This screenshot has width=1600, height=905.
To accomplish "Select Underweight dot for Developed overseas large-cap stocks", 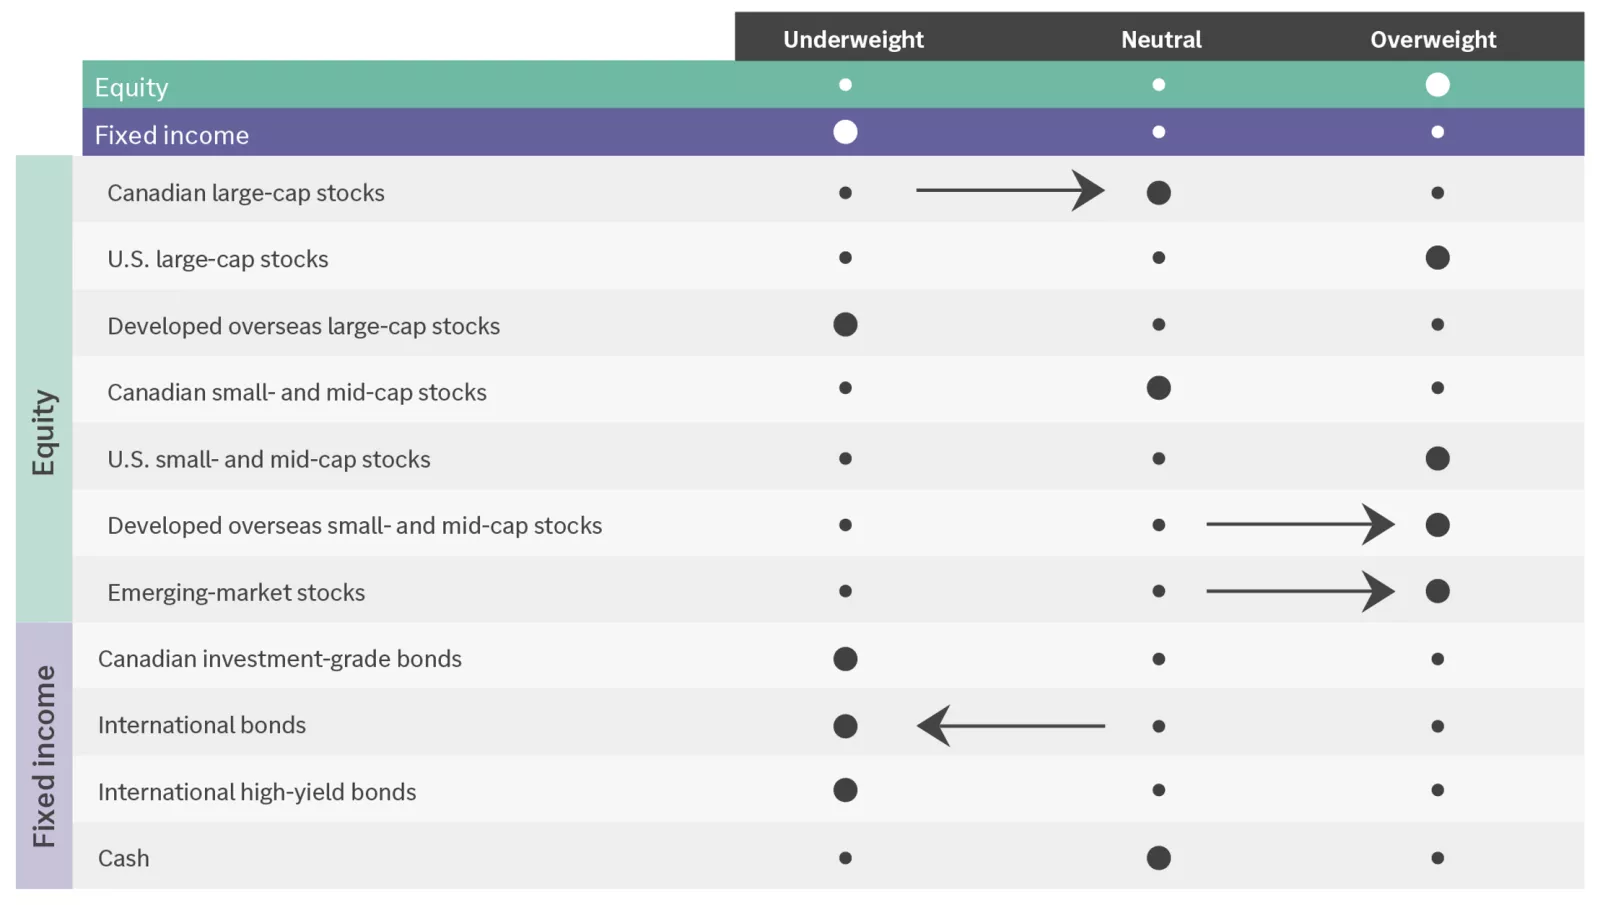I will pyautogui.click(x=845, y=324).
